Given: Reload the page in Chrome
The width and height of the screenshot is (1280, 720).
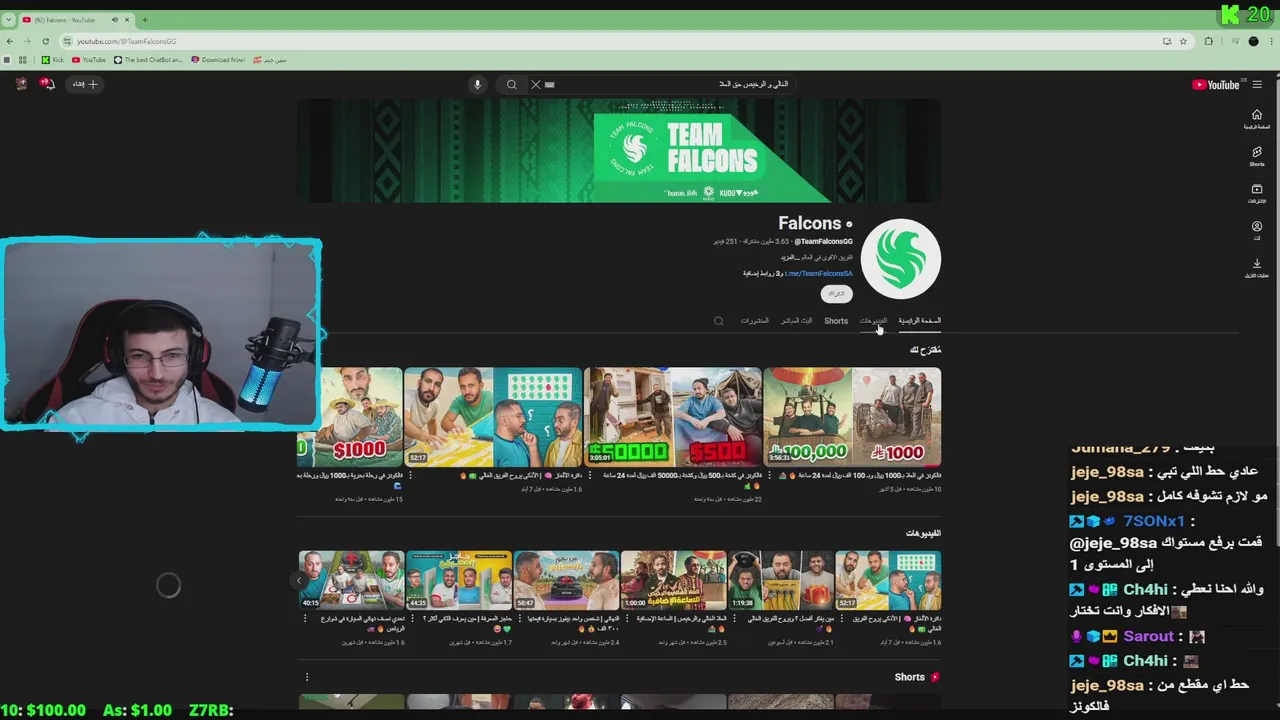Looking at the screenshot, I should tap(45, 41).
